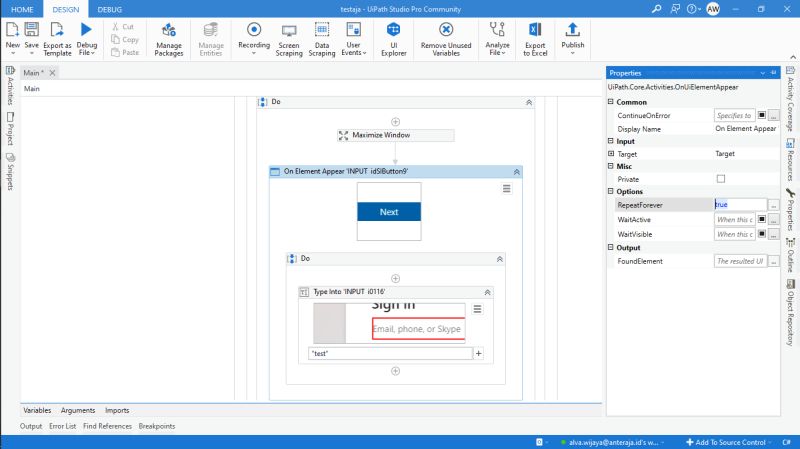Add activity above Maximize Window
The height and width of the screenshot is (449, 800).
click(395, 121)
